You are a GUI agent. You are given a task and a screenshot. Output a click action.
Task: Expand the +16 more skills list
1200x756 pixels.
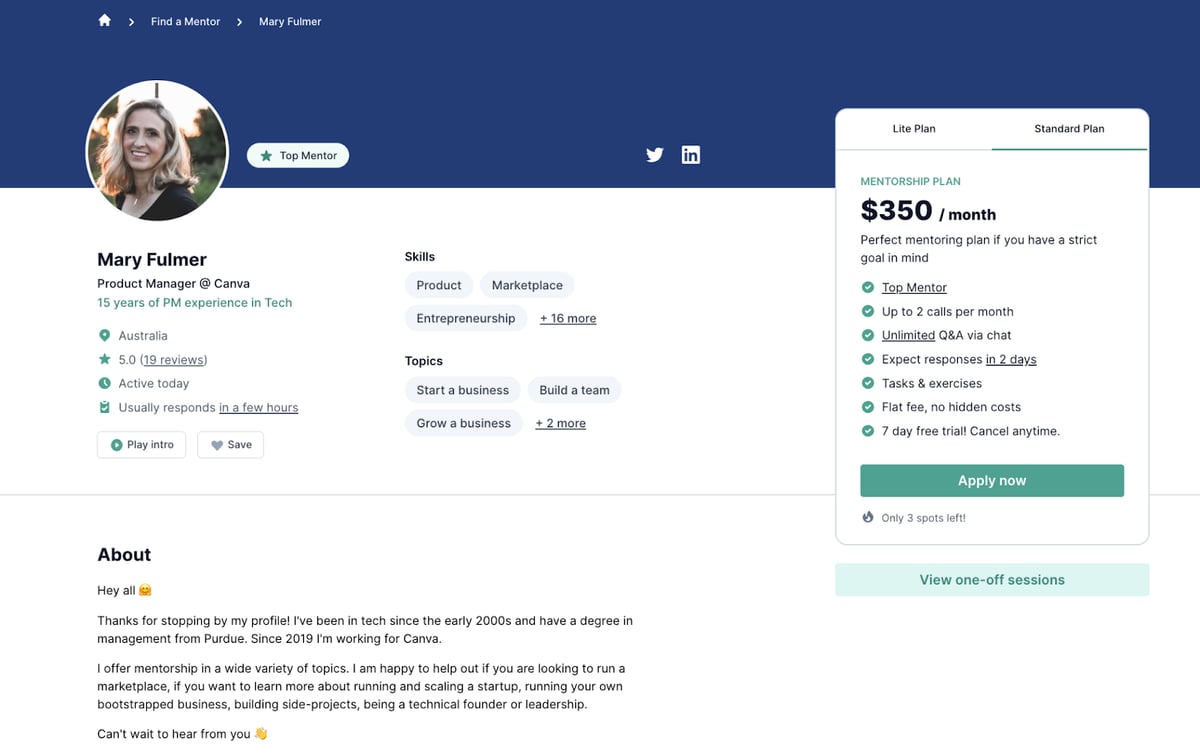567,319
